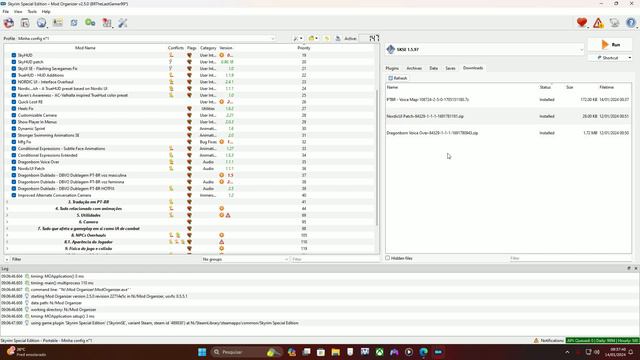This screenshot has height=360, width=640.
Task: Toggle the SkyHUD patch mod checkbox
Action: pos(14,62)
